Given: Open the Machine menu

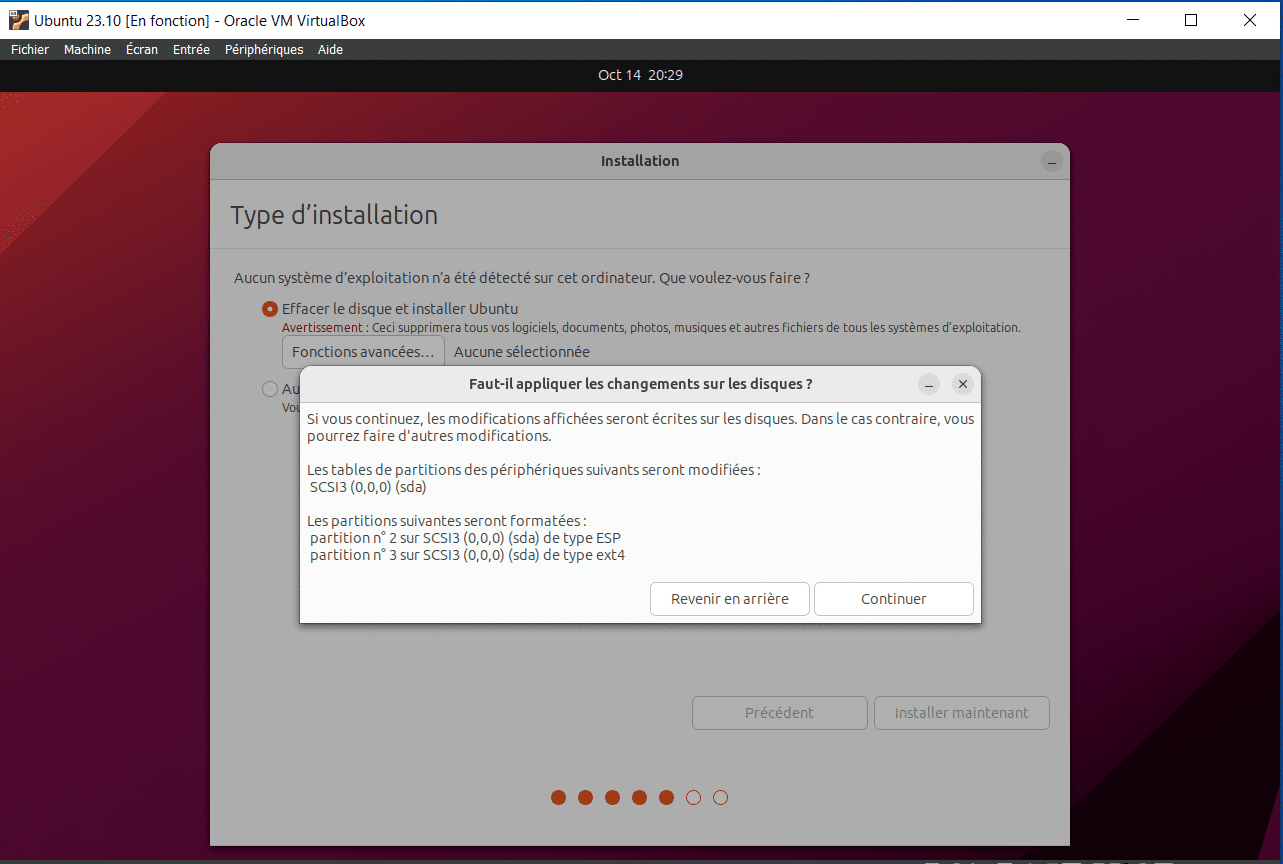Looking at the screenshot, I should click(x=87, y=49).
